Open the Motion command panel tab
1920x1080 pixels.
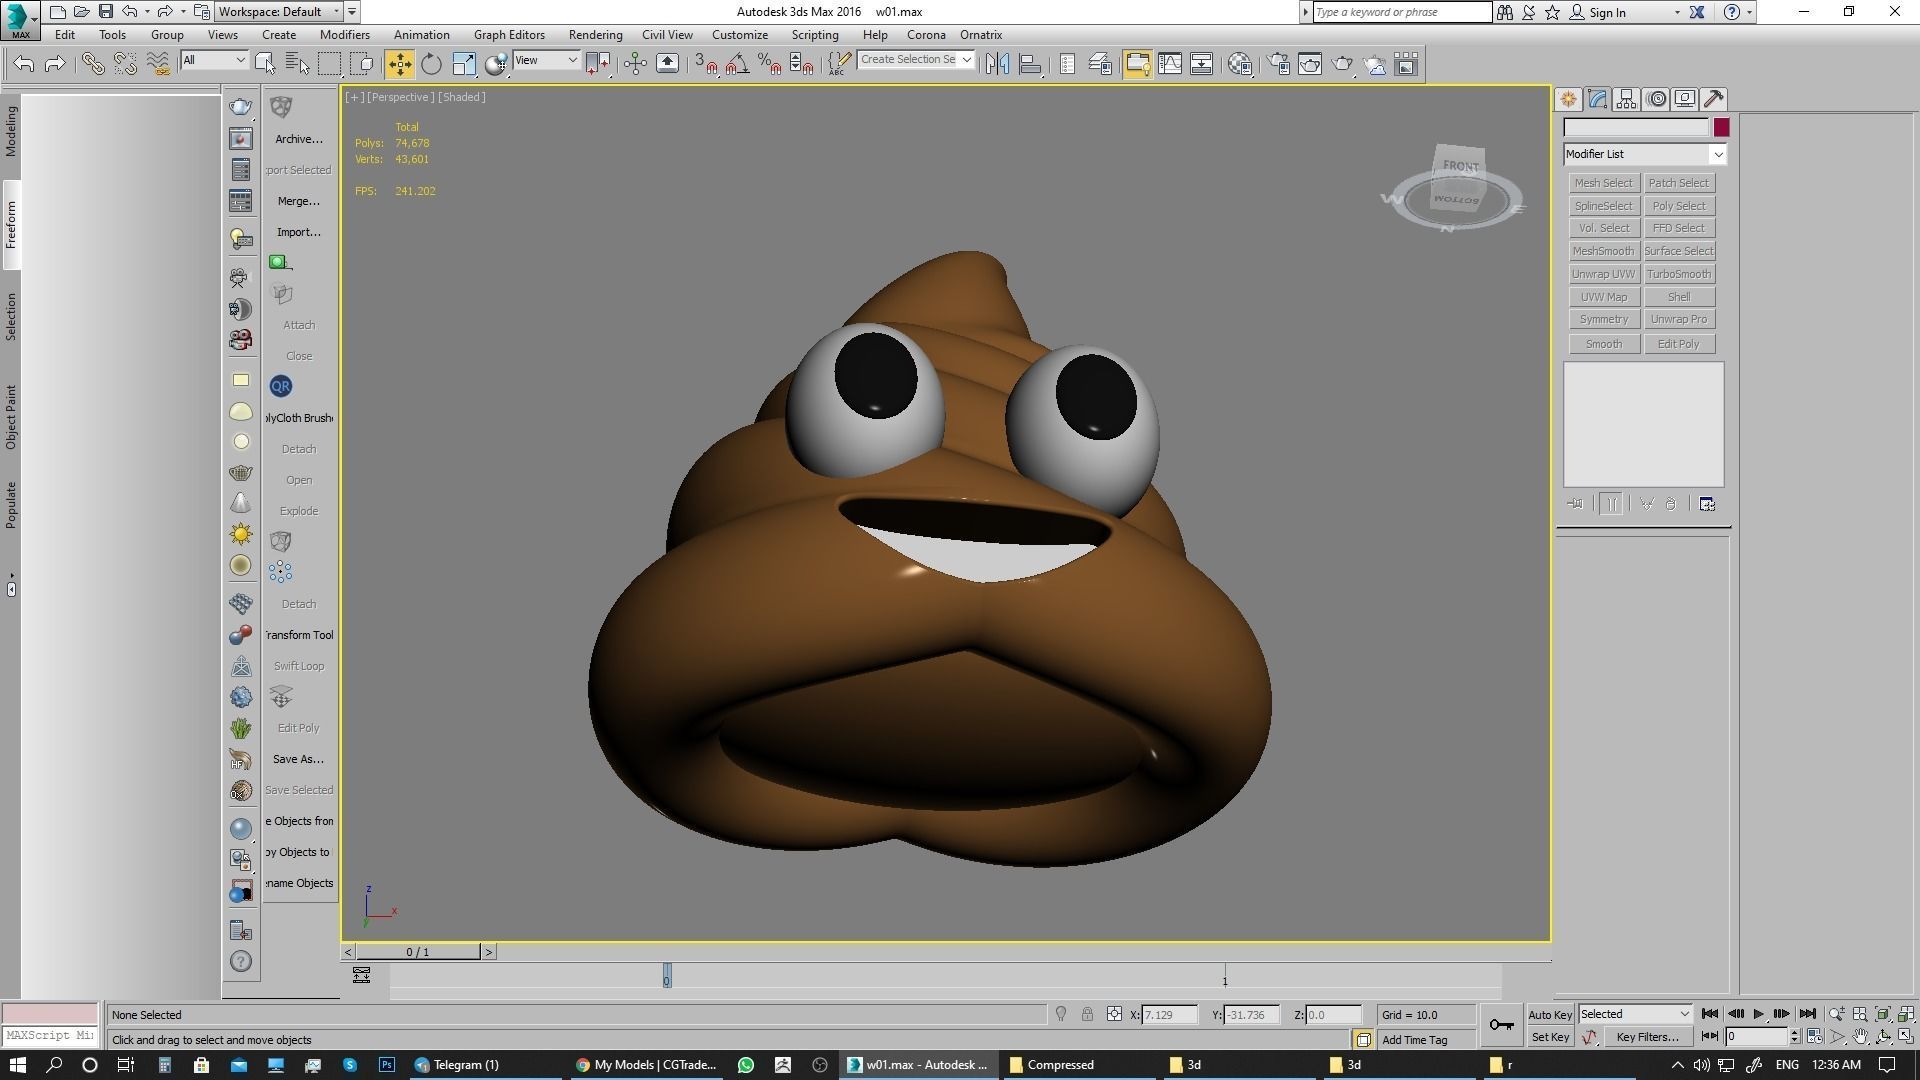point(1656,99)
